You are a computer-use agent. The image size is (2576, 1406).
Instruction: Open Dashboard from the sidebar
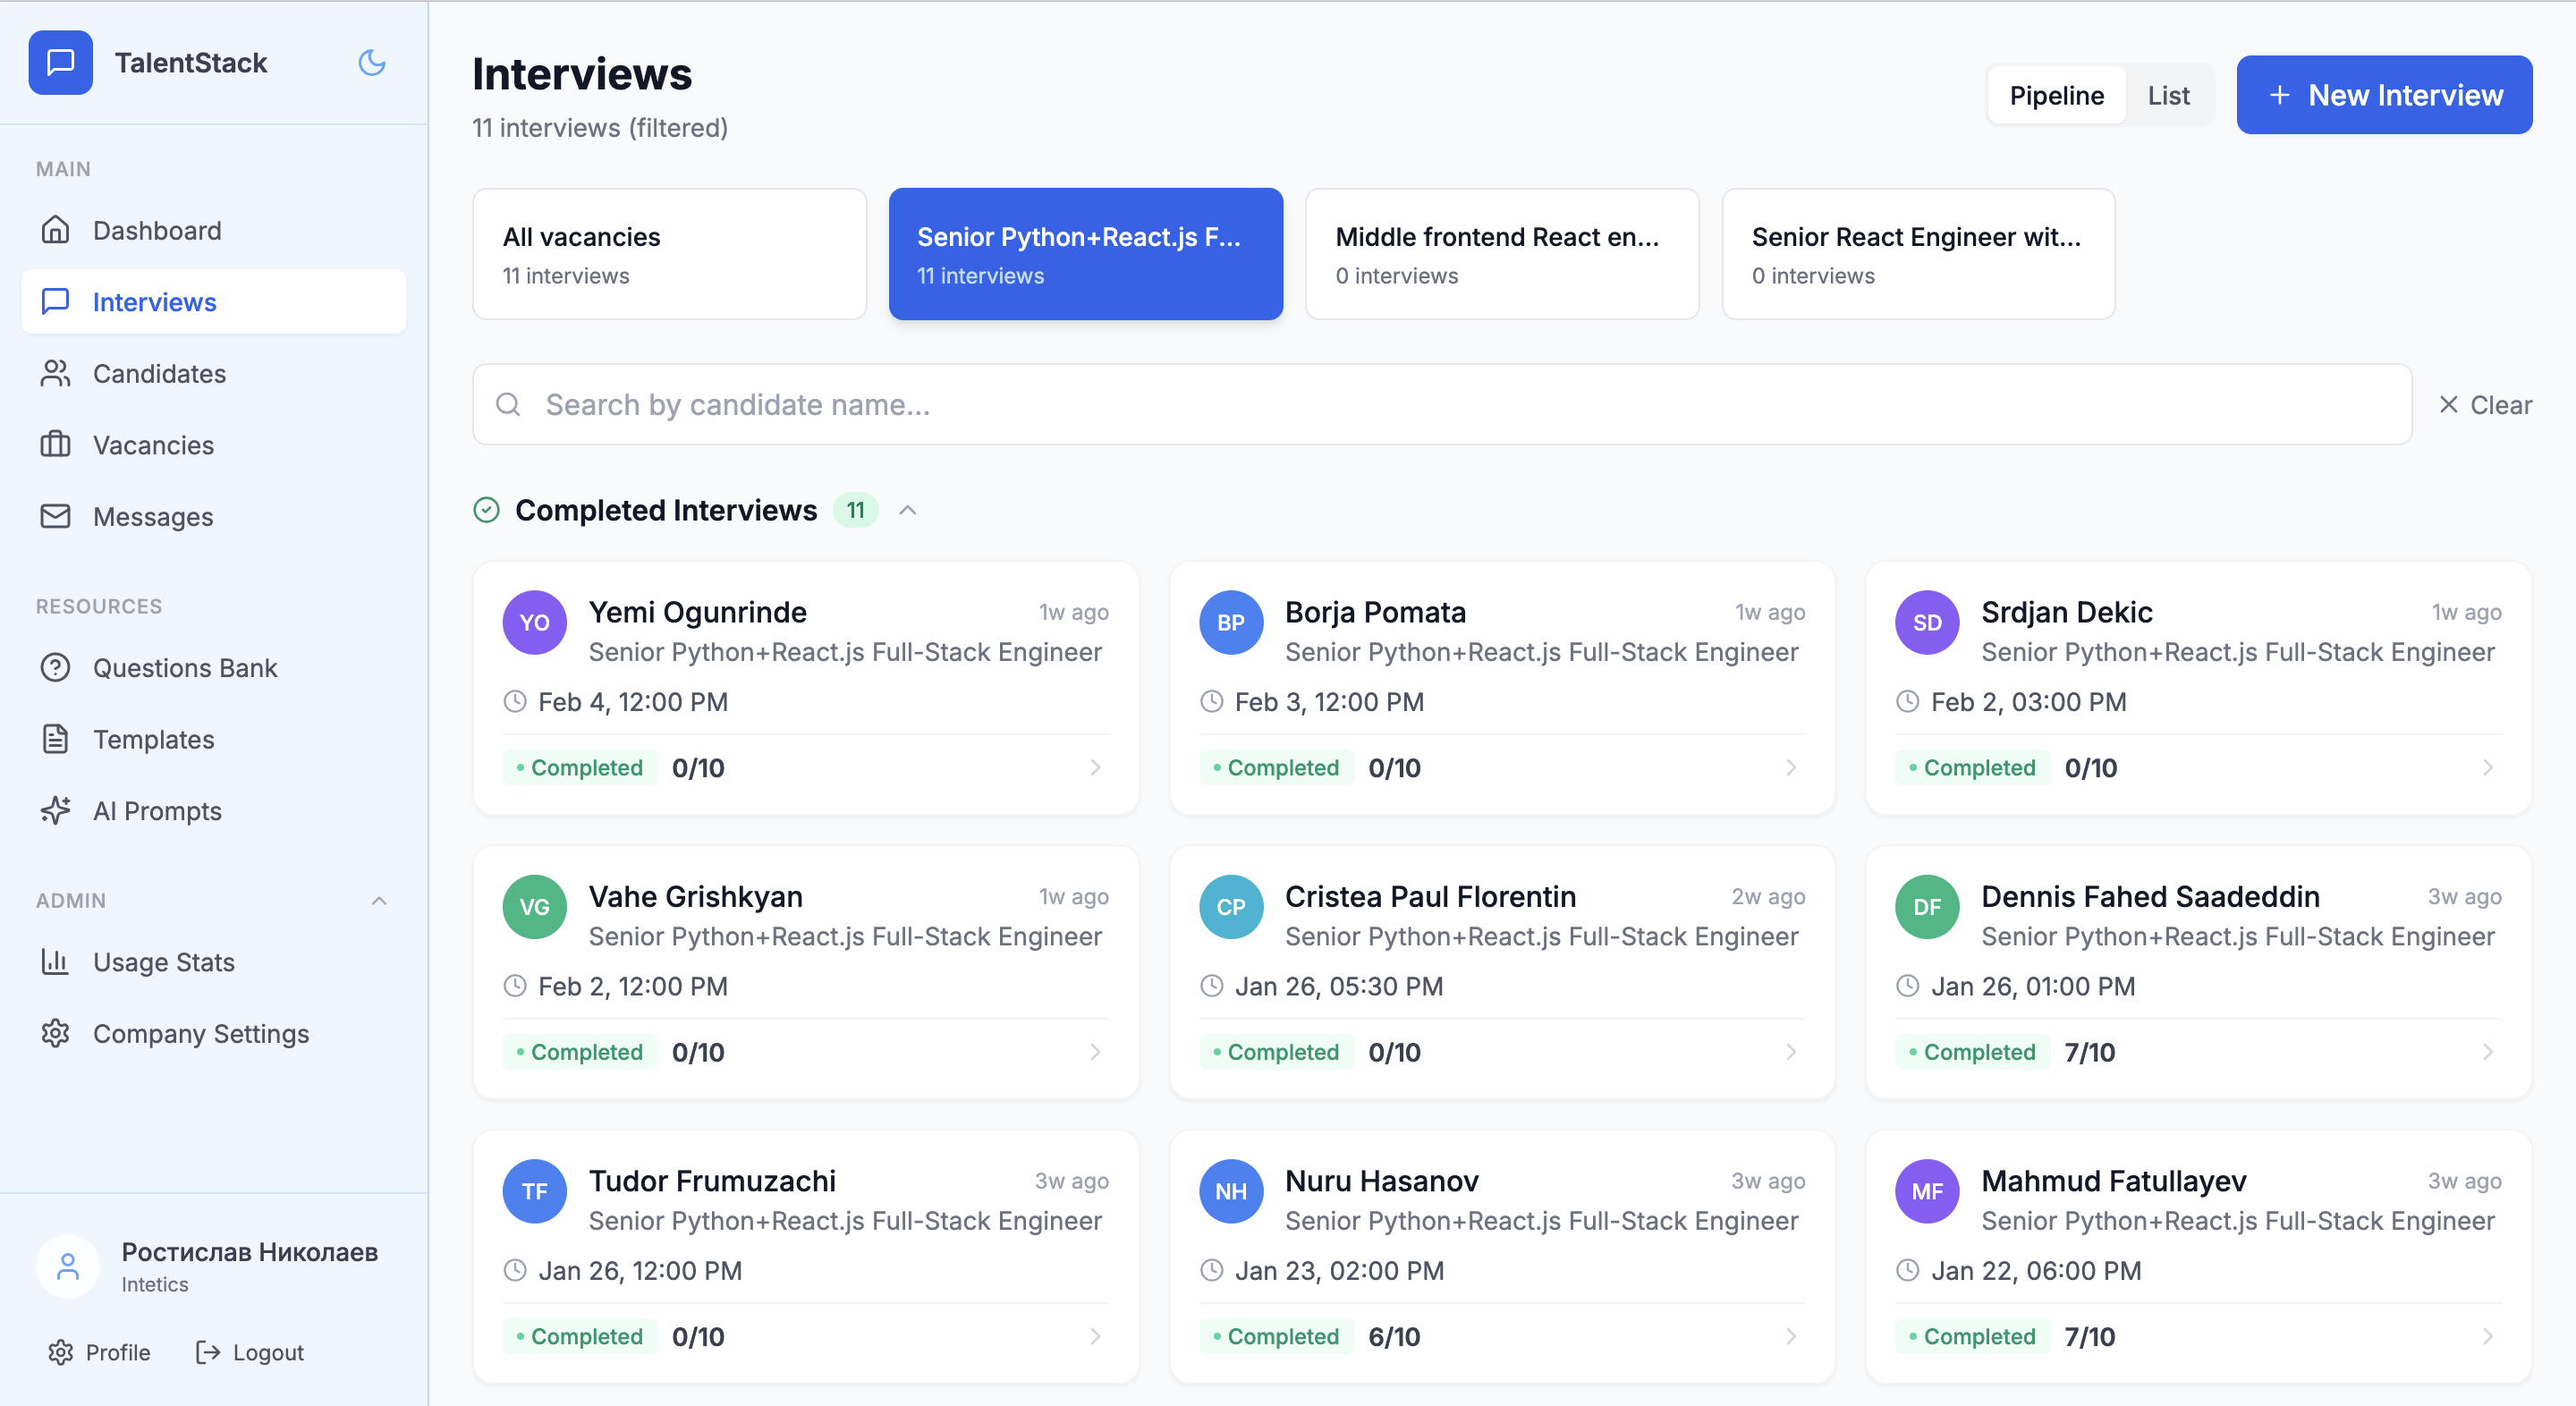click(x=157, y=230)
